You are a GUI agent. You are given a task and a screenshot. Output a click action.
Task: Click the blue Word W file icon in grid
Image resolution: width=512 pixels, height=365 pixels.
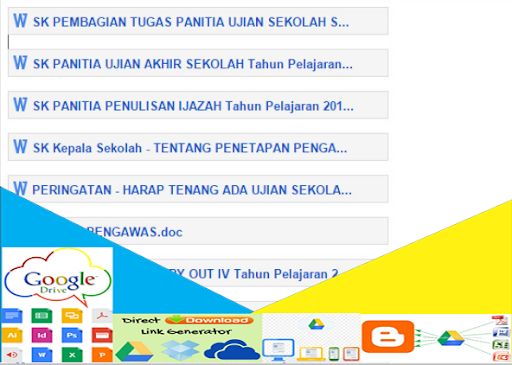[x=42, y=355]
